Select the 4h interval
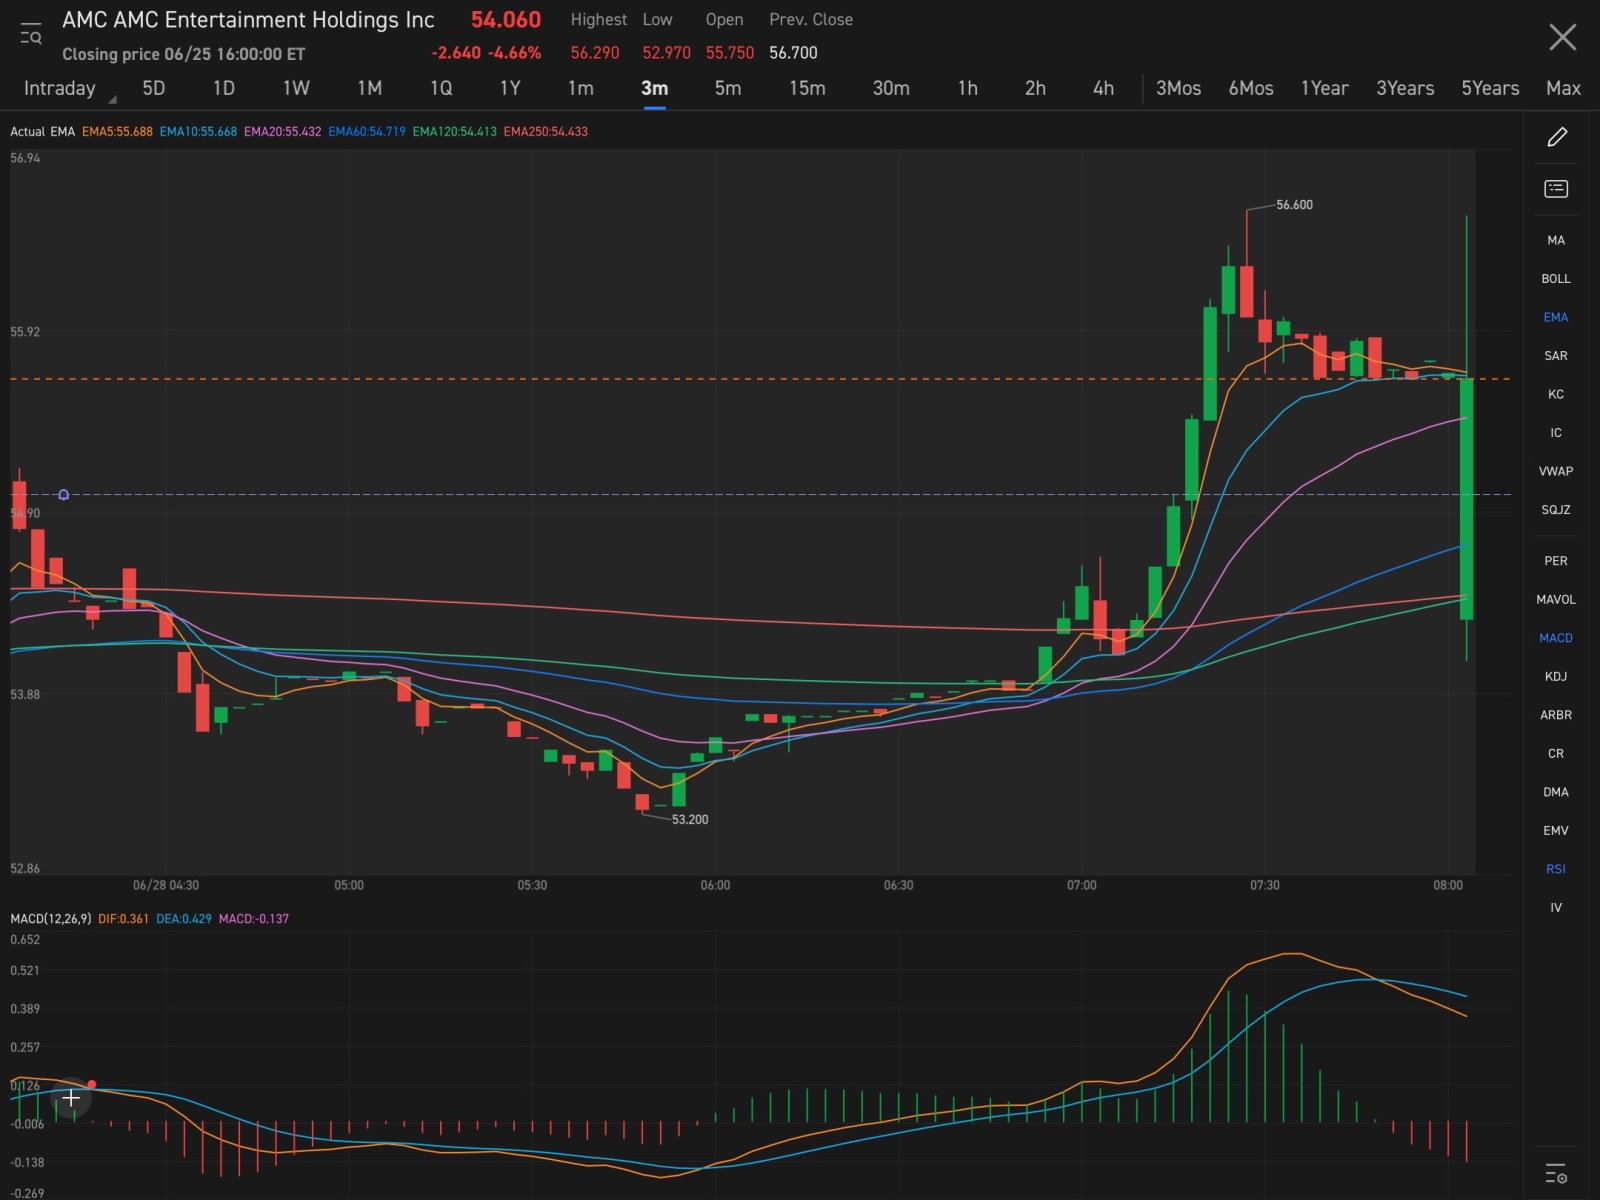The height and width of the screenshot is (1200, 1600). 1103,88
